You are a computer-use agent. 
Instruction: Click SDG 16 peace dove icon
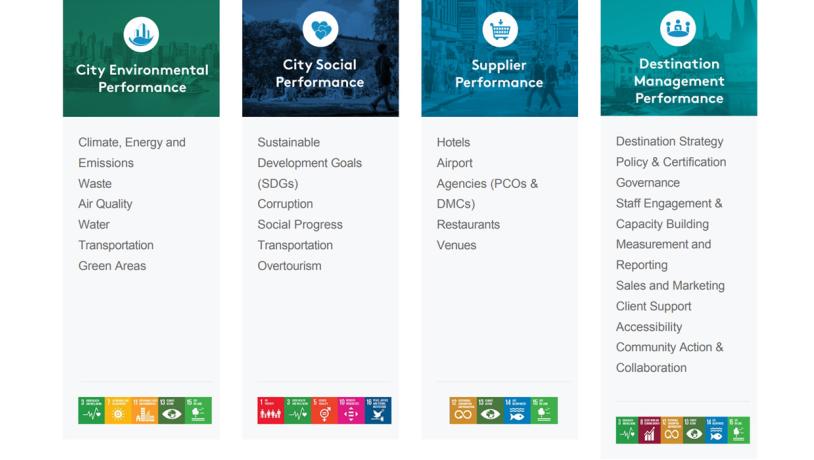pos(378,411)
